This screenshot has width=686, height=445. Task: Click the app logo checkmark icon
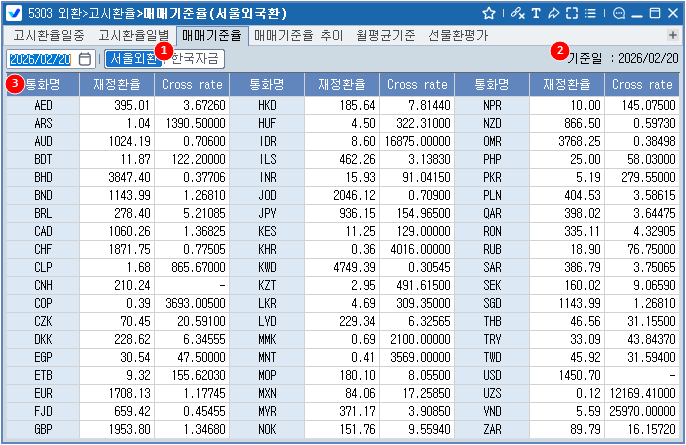14,14
